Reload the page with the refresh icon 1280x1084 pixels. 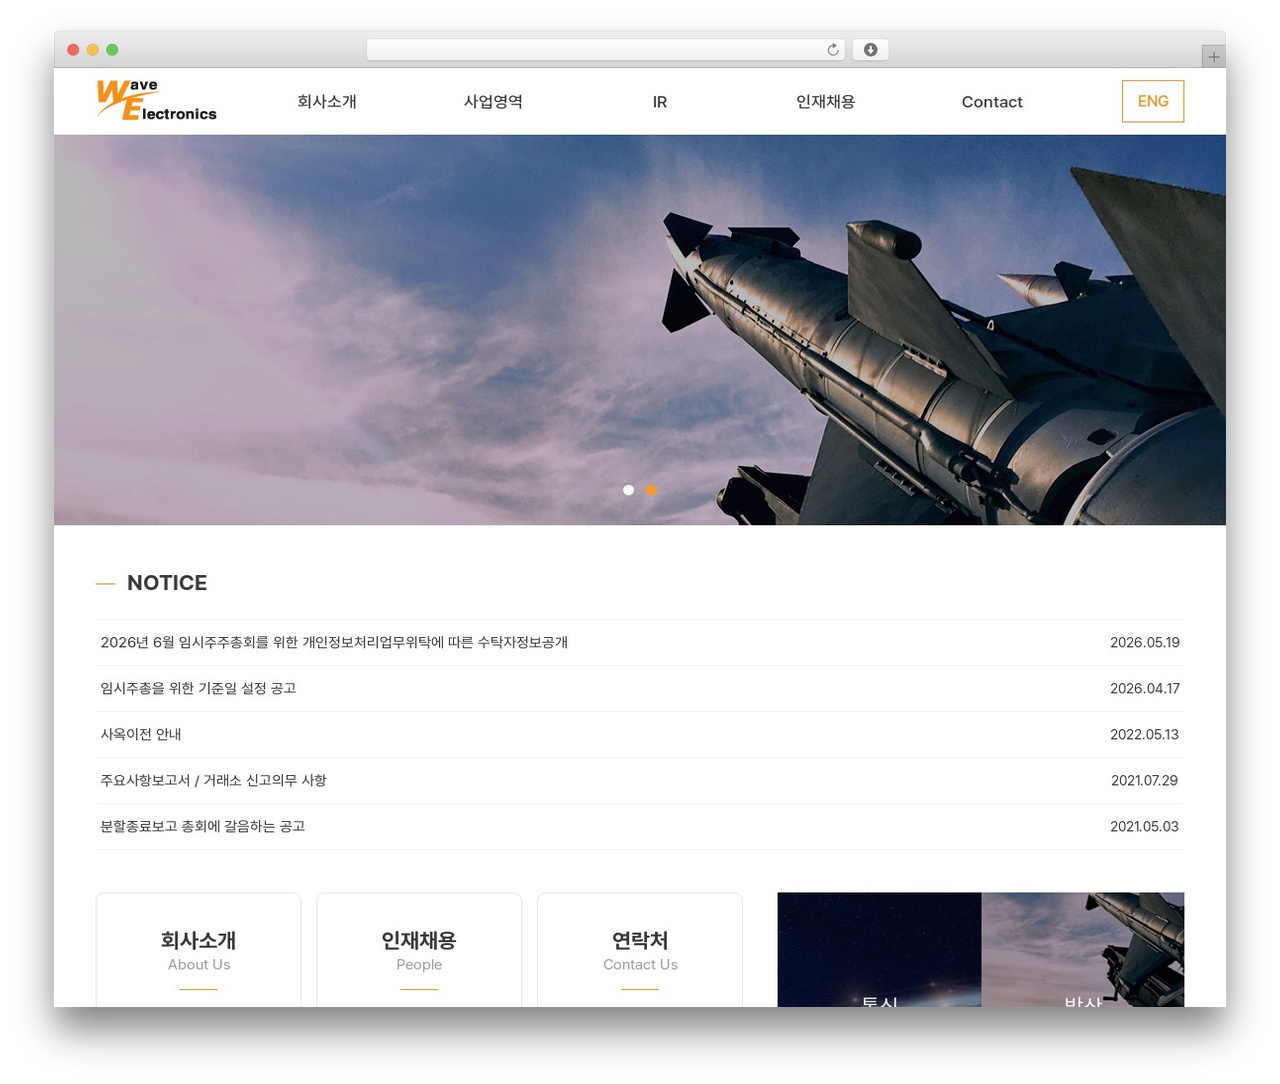tap(833, 50)
